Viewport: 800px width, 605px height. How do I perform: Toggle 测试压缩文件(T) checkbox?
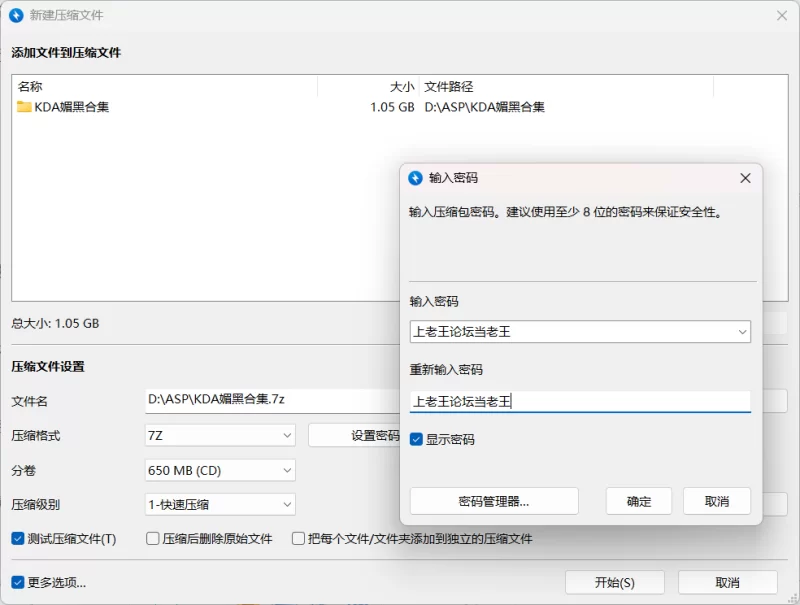point(18,539)
